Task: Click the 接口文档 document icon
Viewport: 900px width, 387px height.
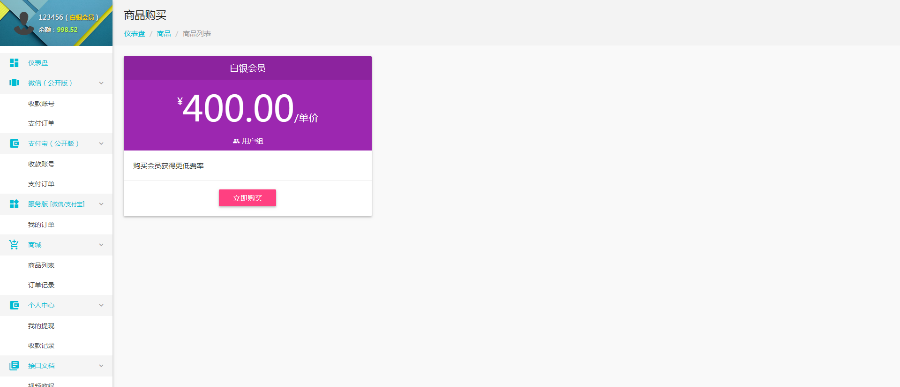Action: [x=14, y=366]
